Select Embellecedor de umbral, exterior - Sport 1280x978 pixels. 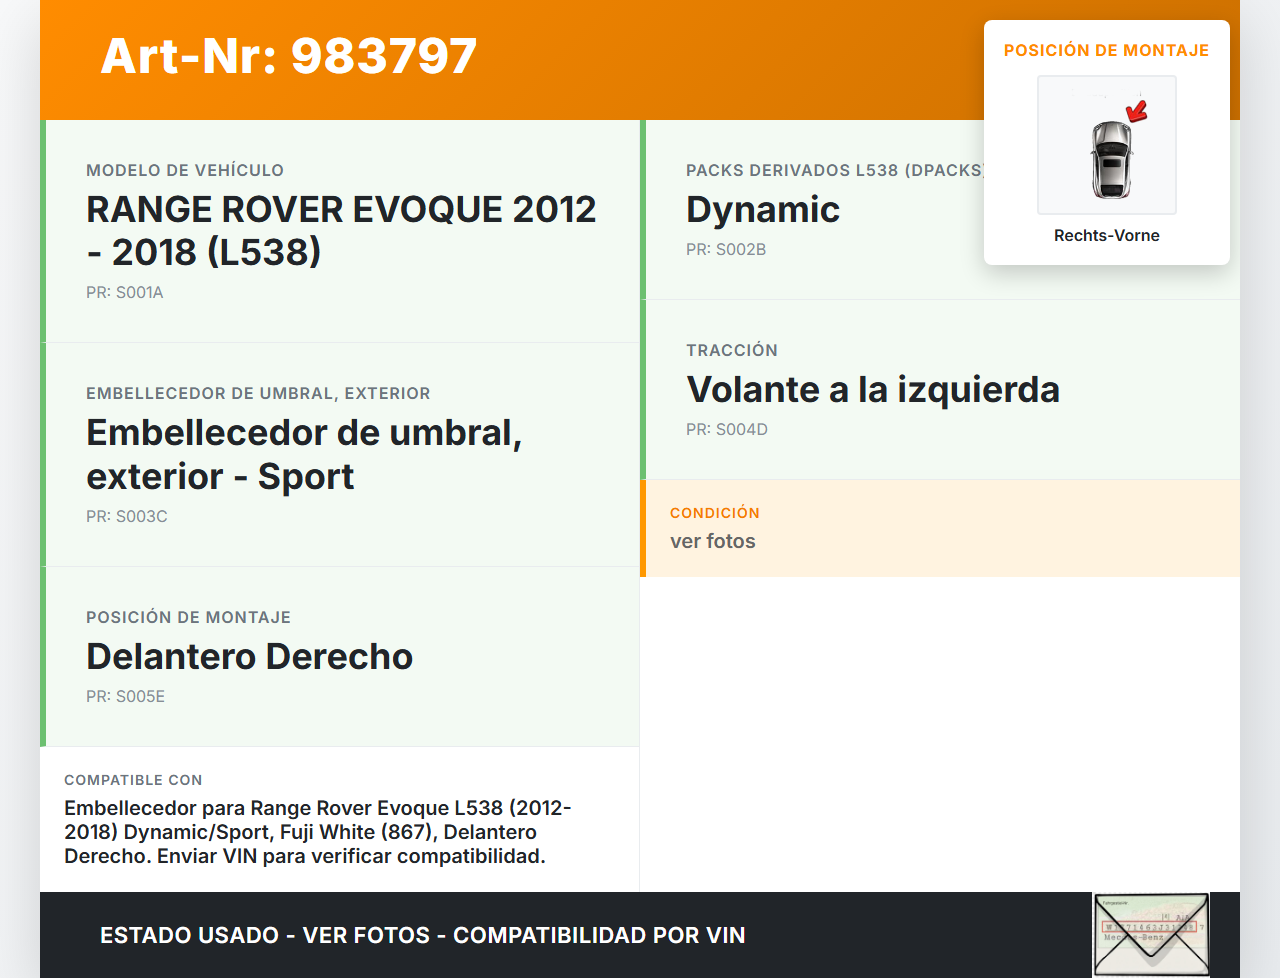304,454
